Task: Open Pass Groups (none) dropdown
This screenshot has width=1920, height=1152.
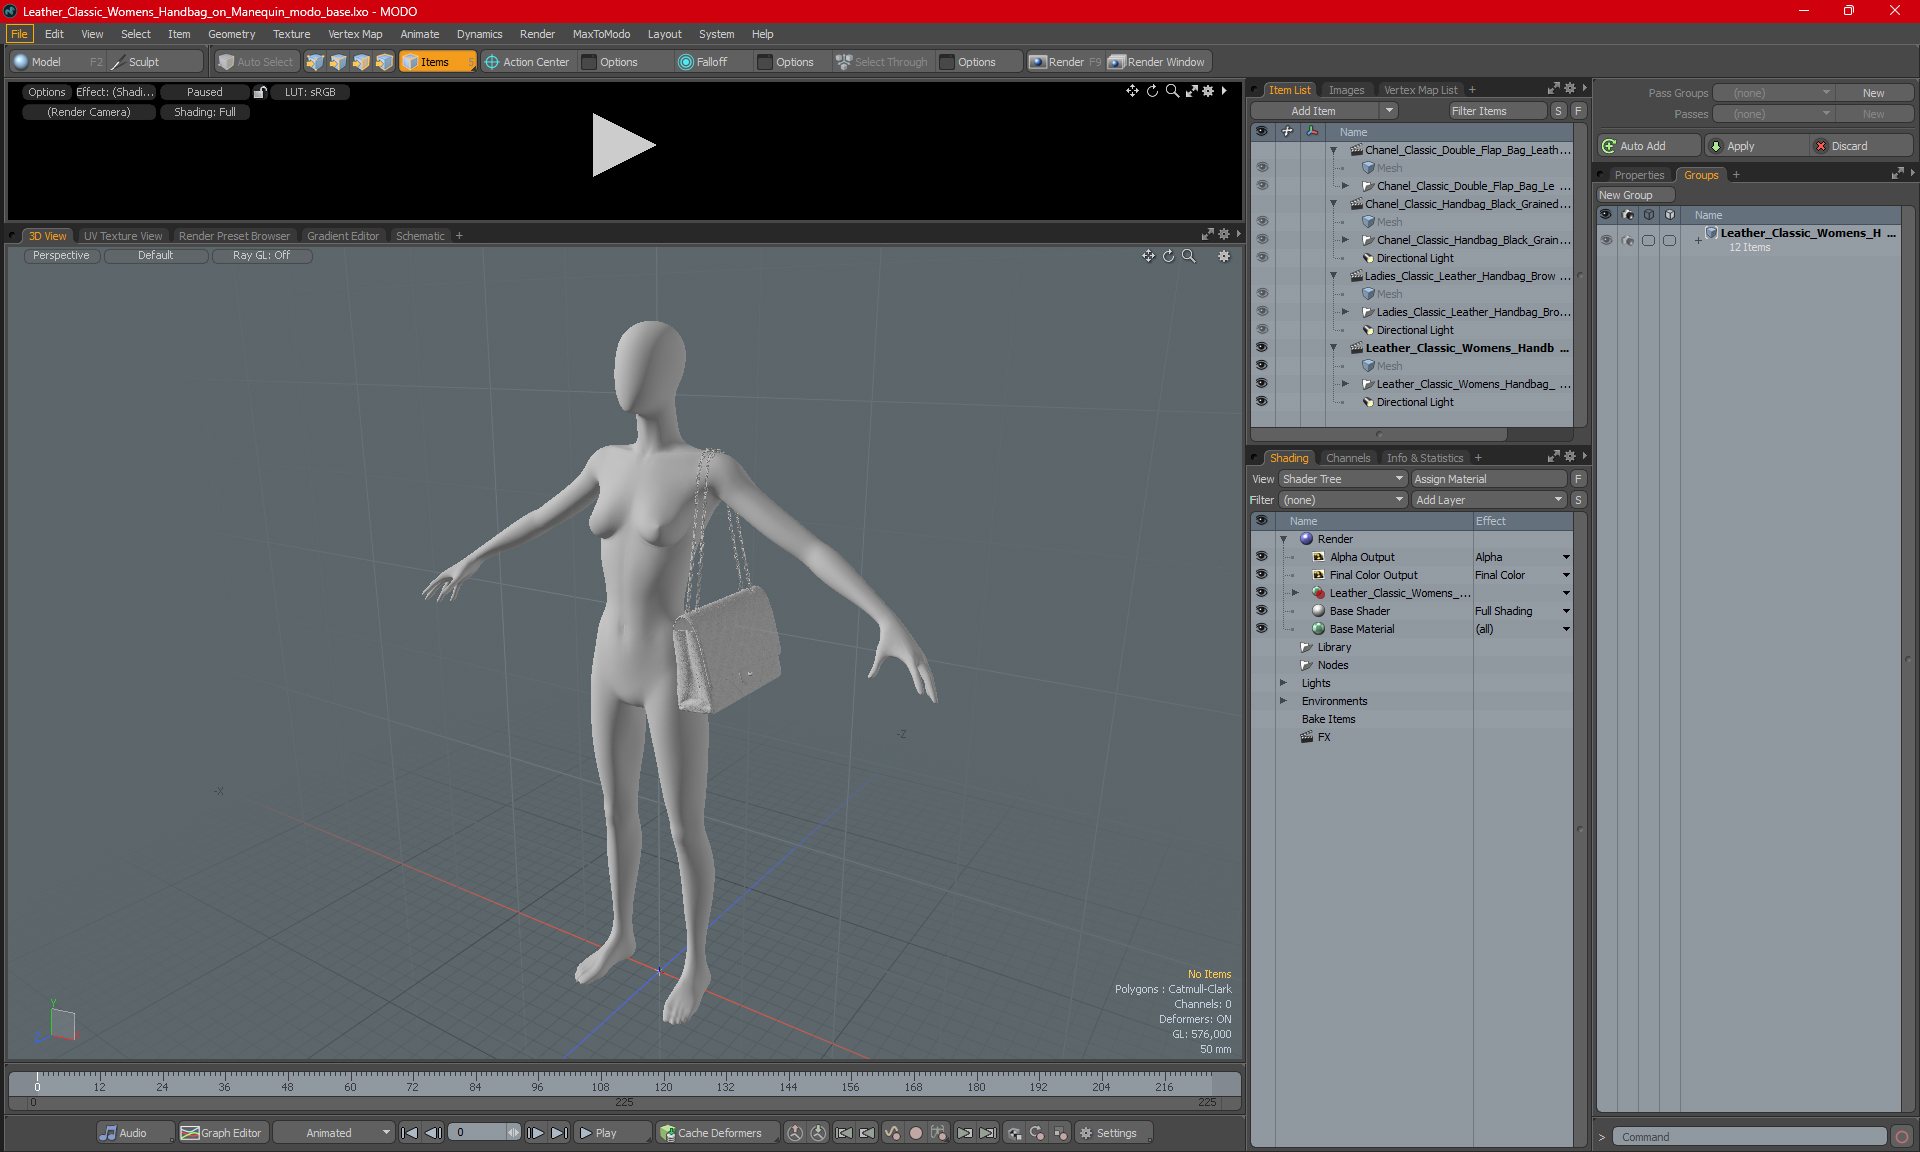Action: point(1773,93)
